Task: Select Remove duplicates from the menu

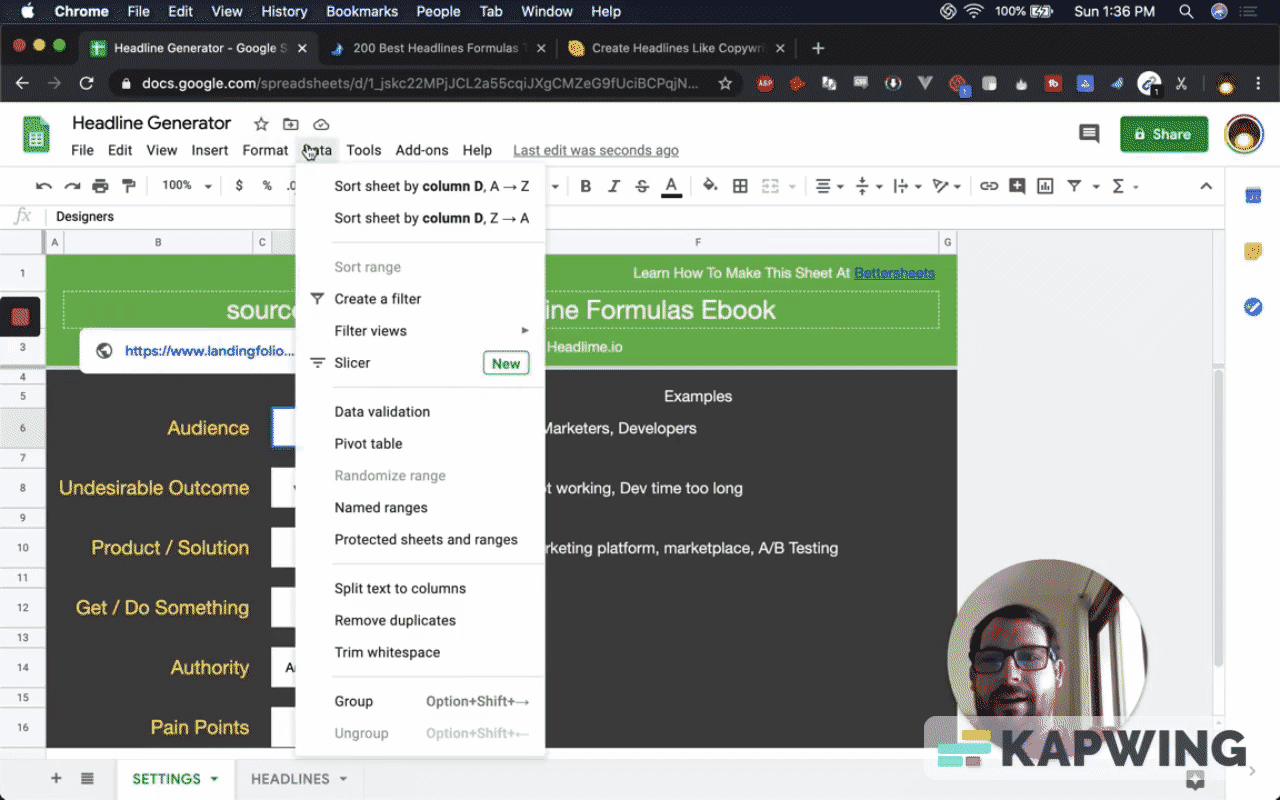Action: [x=420, y=621]
